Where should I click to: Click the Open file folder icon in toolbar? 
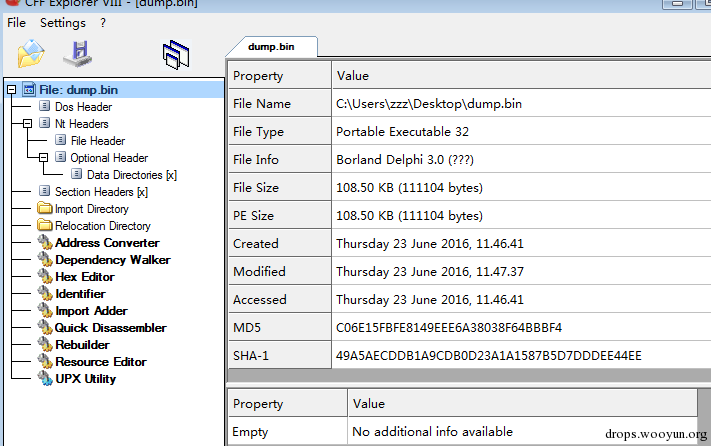[31, 54]
